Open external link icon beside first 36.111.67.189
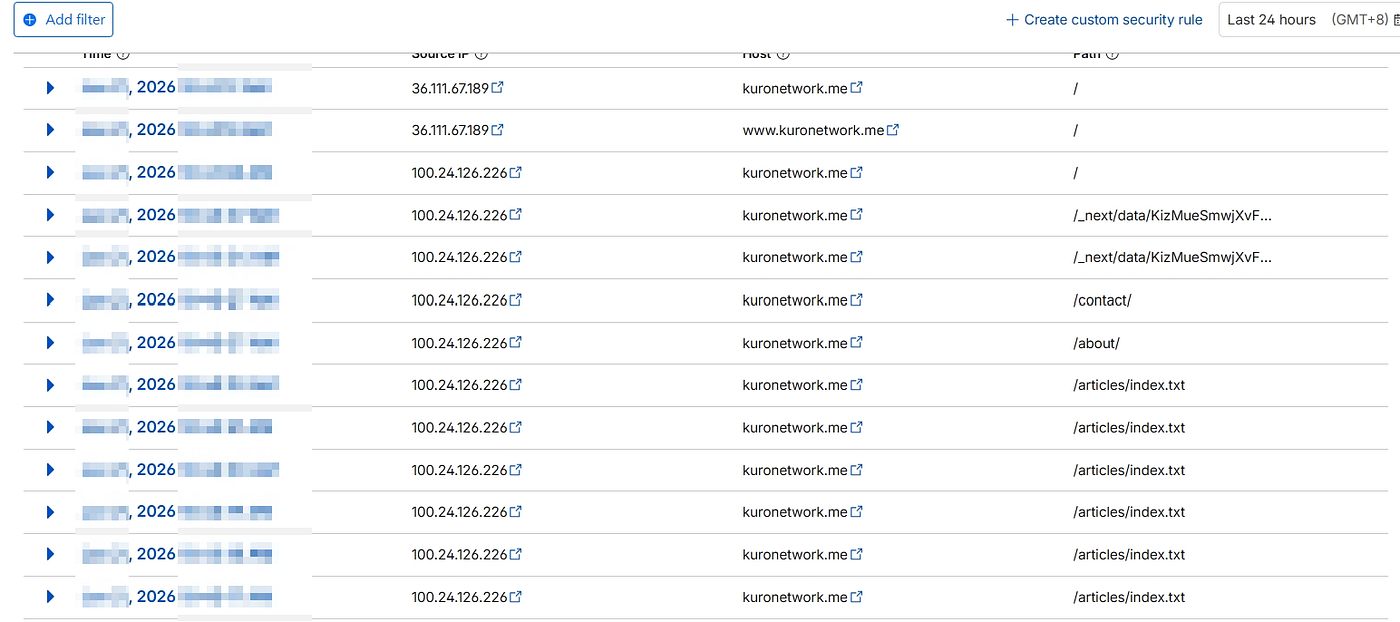Viewport: 1400px width, 622px height. [498, 88]
